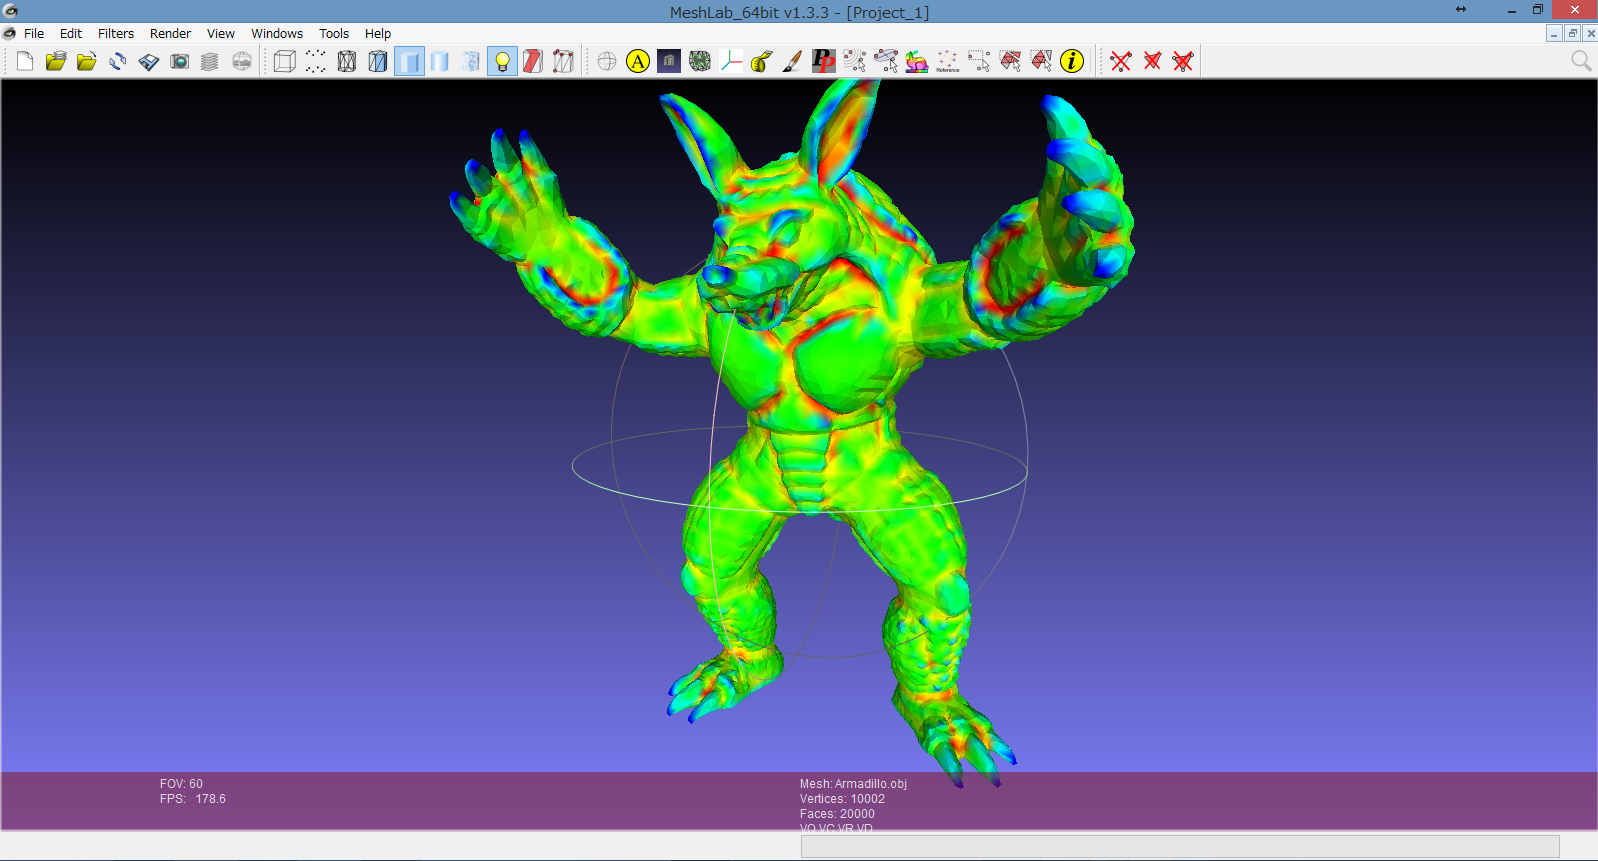Screen dimensions: 1598x861
Task: Click the green mesh texture icon
Action: 700,61
